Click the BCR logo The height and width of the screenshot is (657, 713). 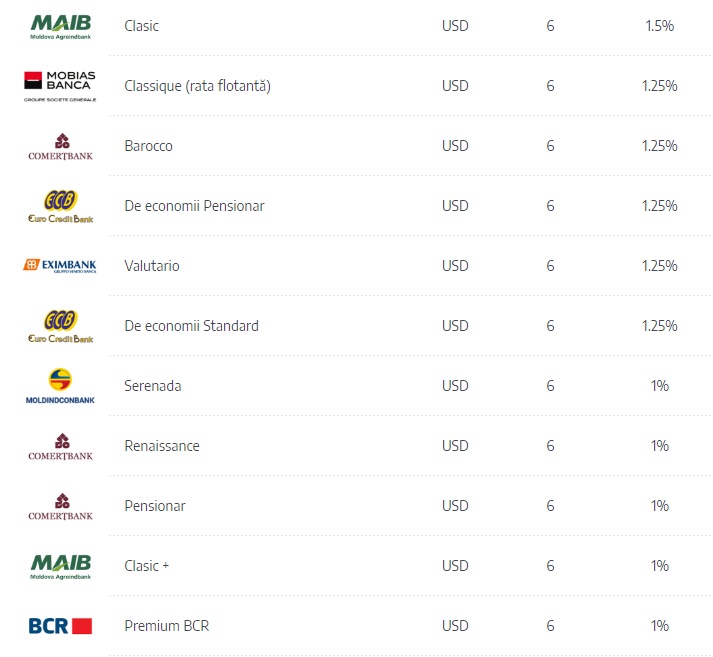(60, 626)
